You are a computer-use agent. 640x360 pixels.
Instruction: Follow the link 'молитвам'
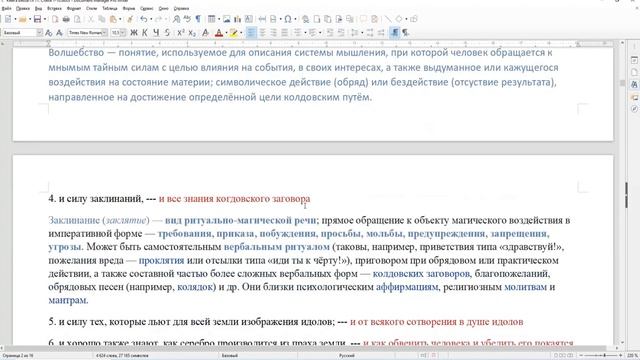coord(525,287)
